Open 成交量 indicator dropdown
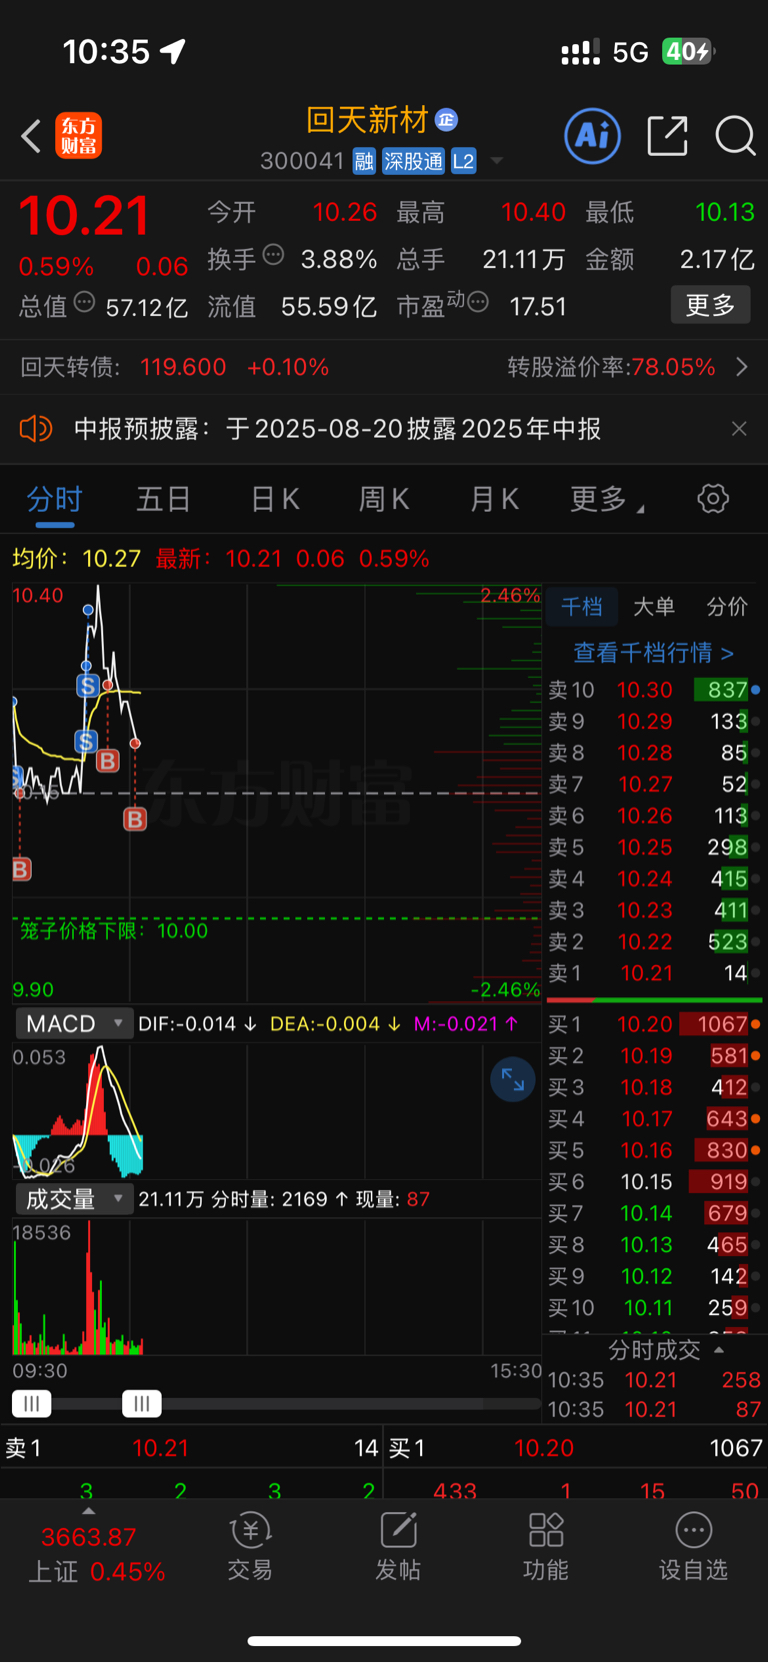768x1663 pixels. [x=75, y=1199]
